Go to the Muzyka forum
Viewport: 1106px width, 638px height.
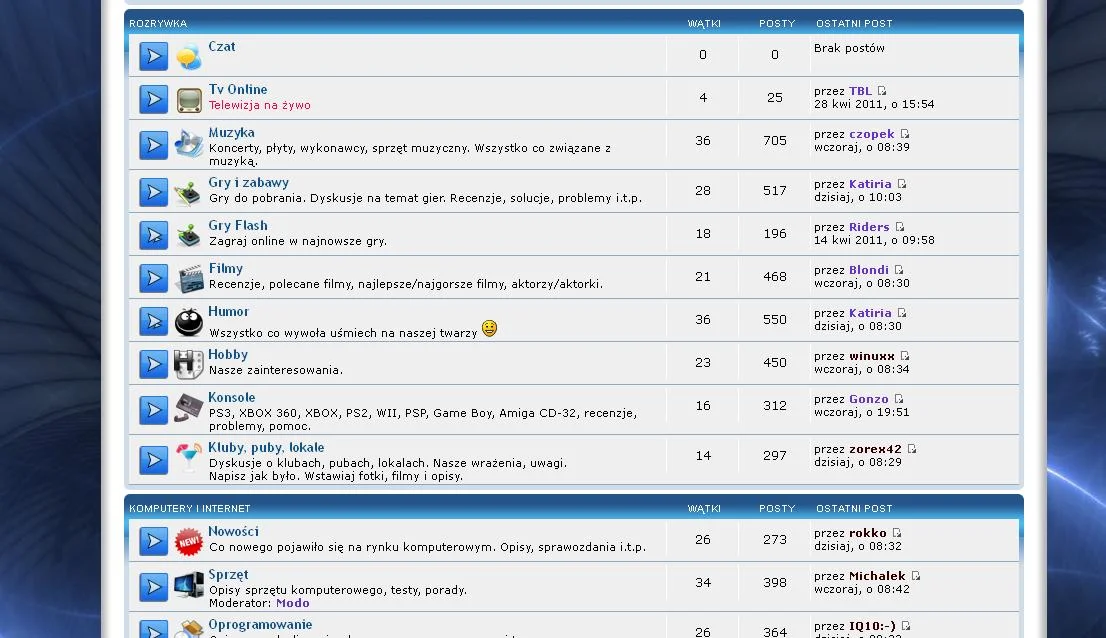(231, 133)
